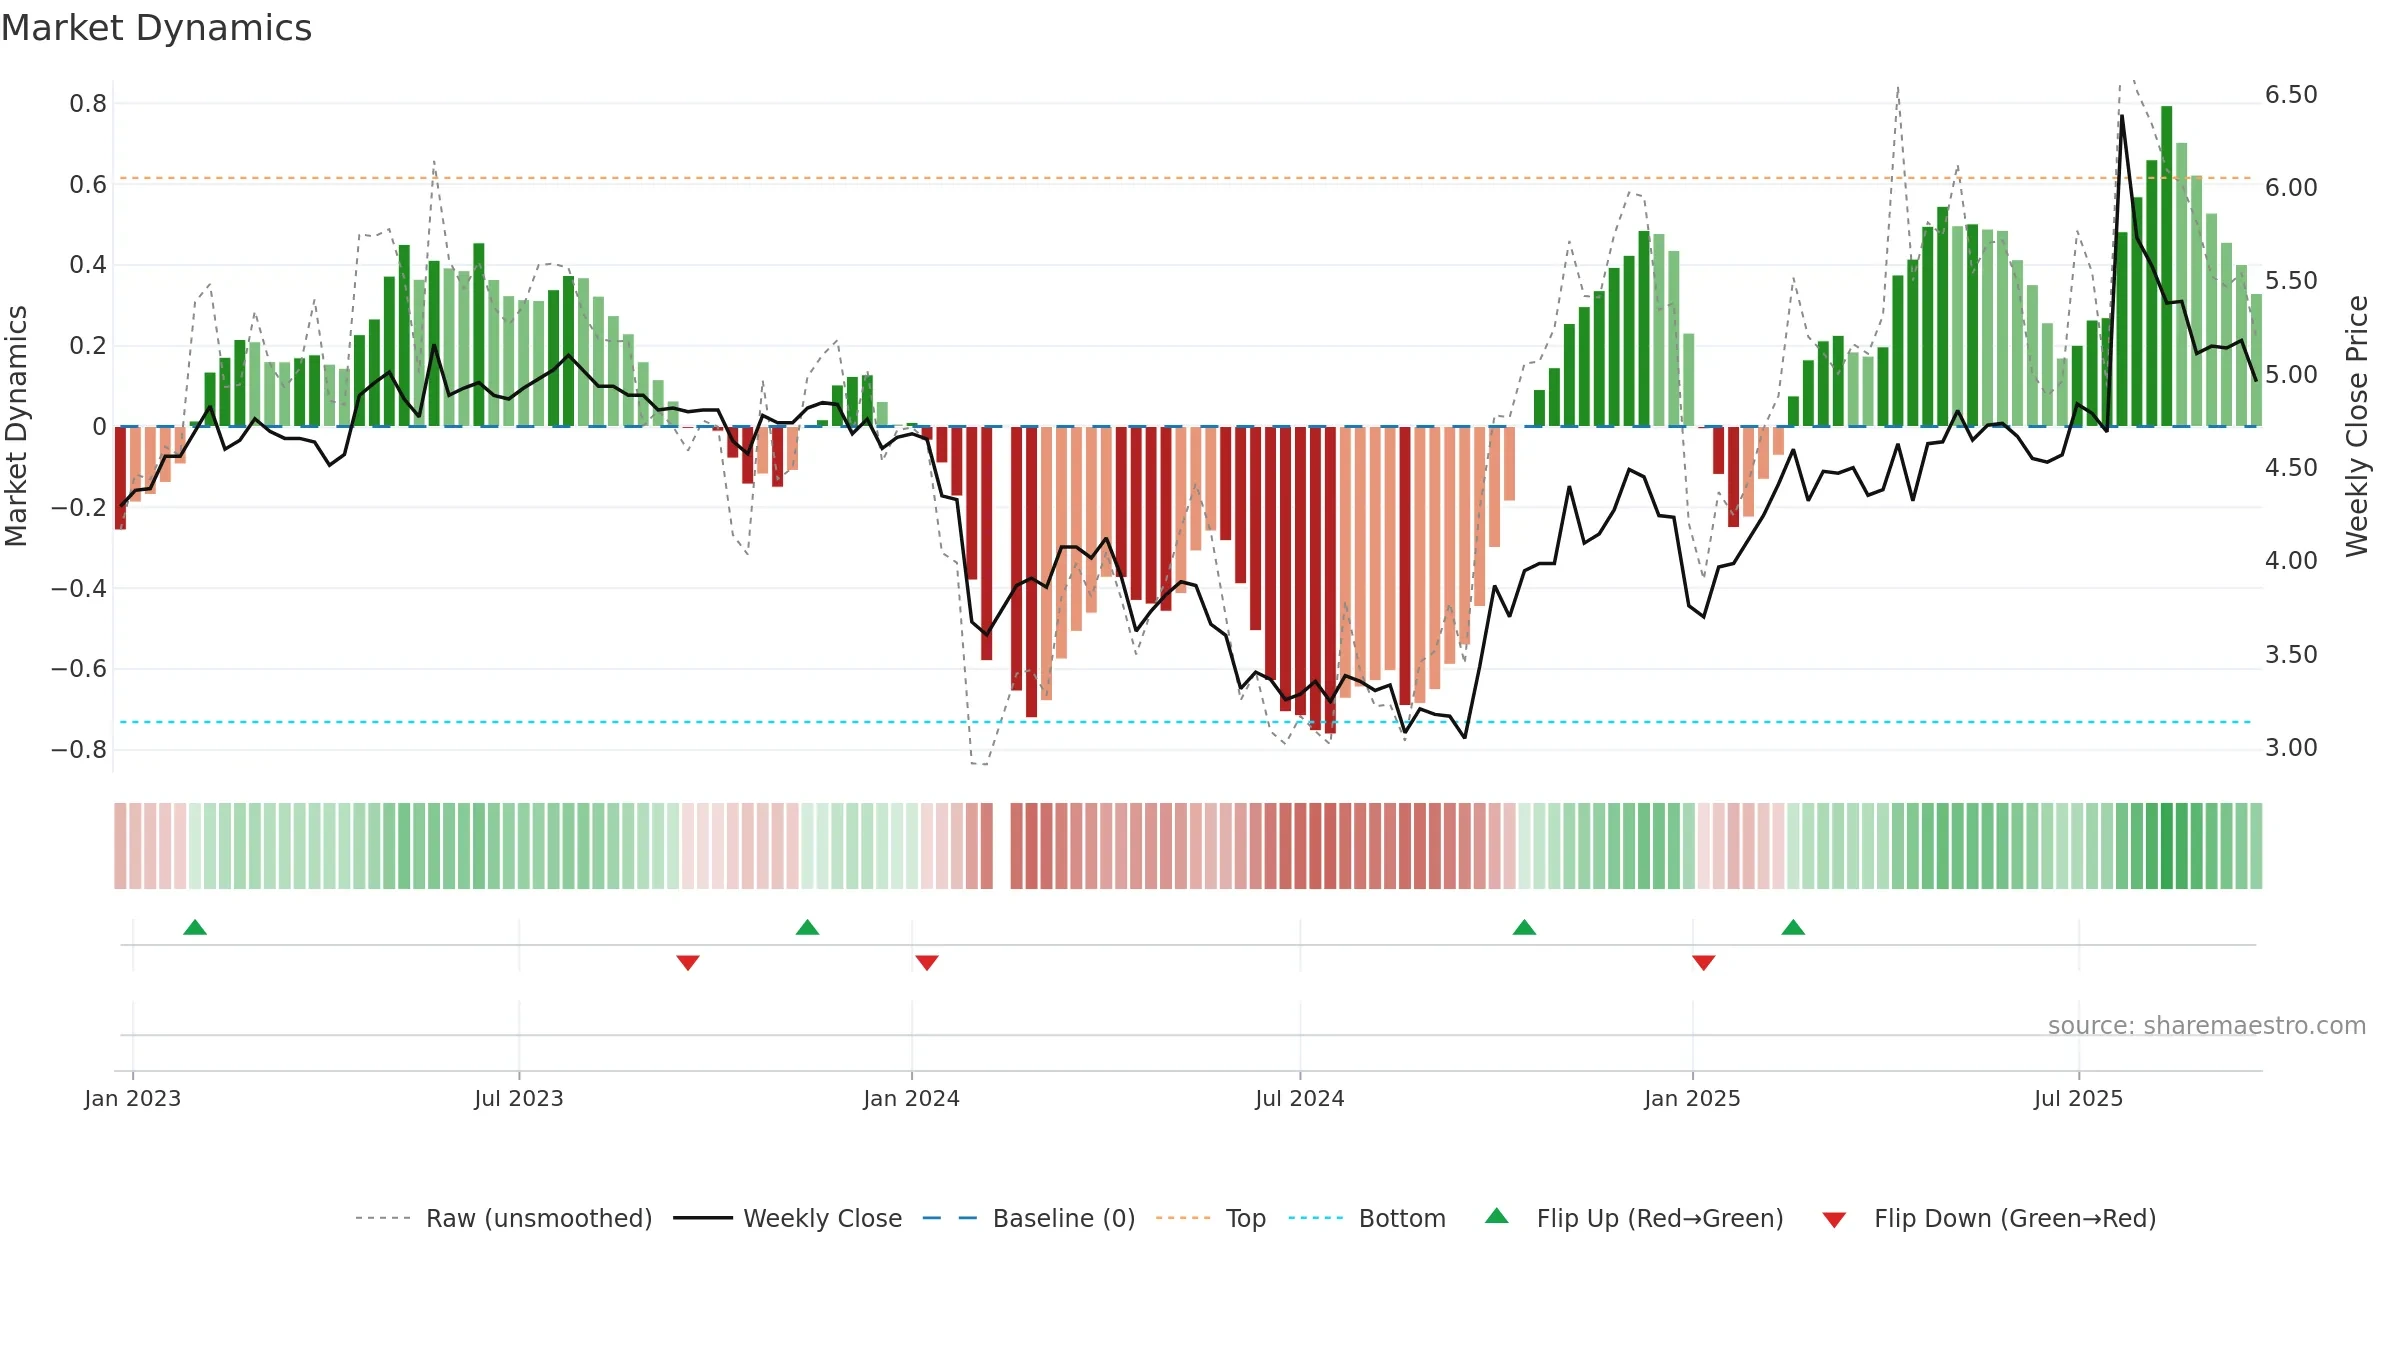Toggle the Bottom legend entry
This screenshot has height=1350, width=2400.
click(1367, 1218)
